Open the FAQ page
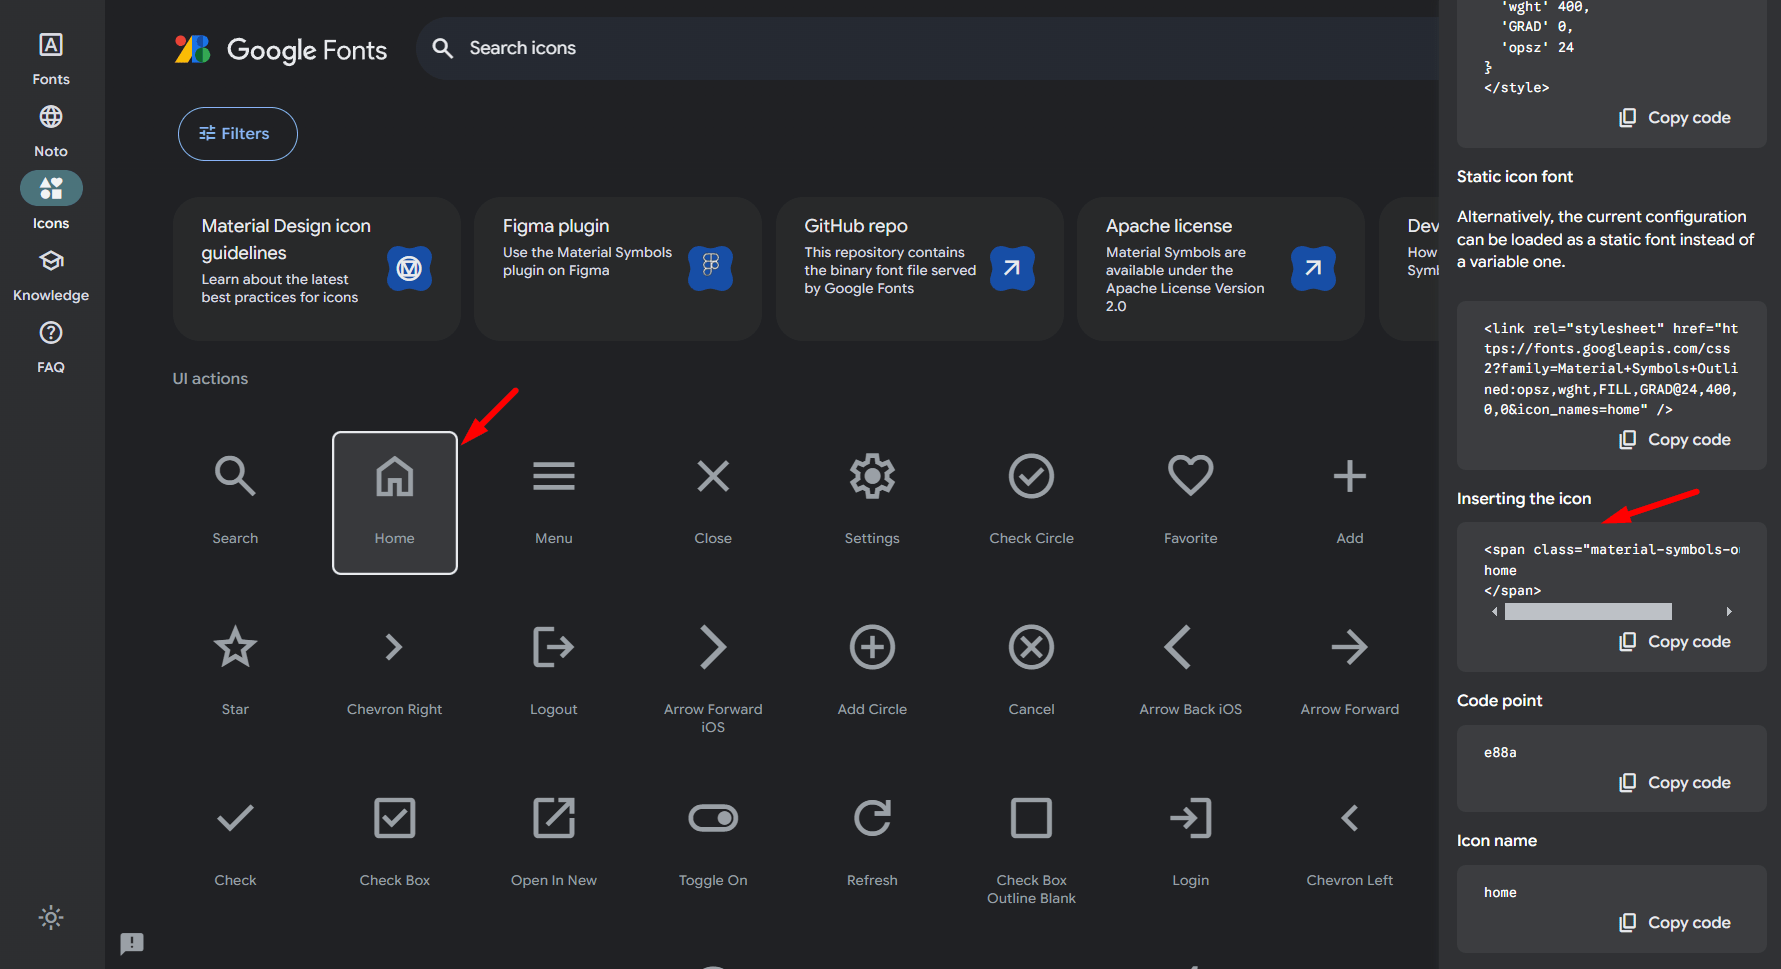 pos(51,347)
